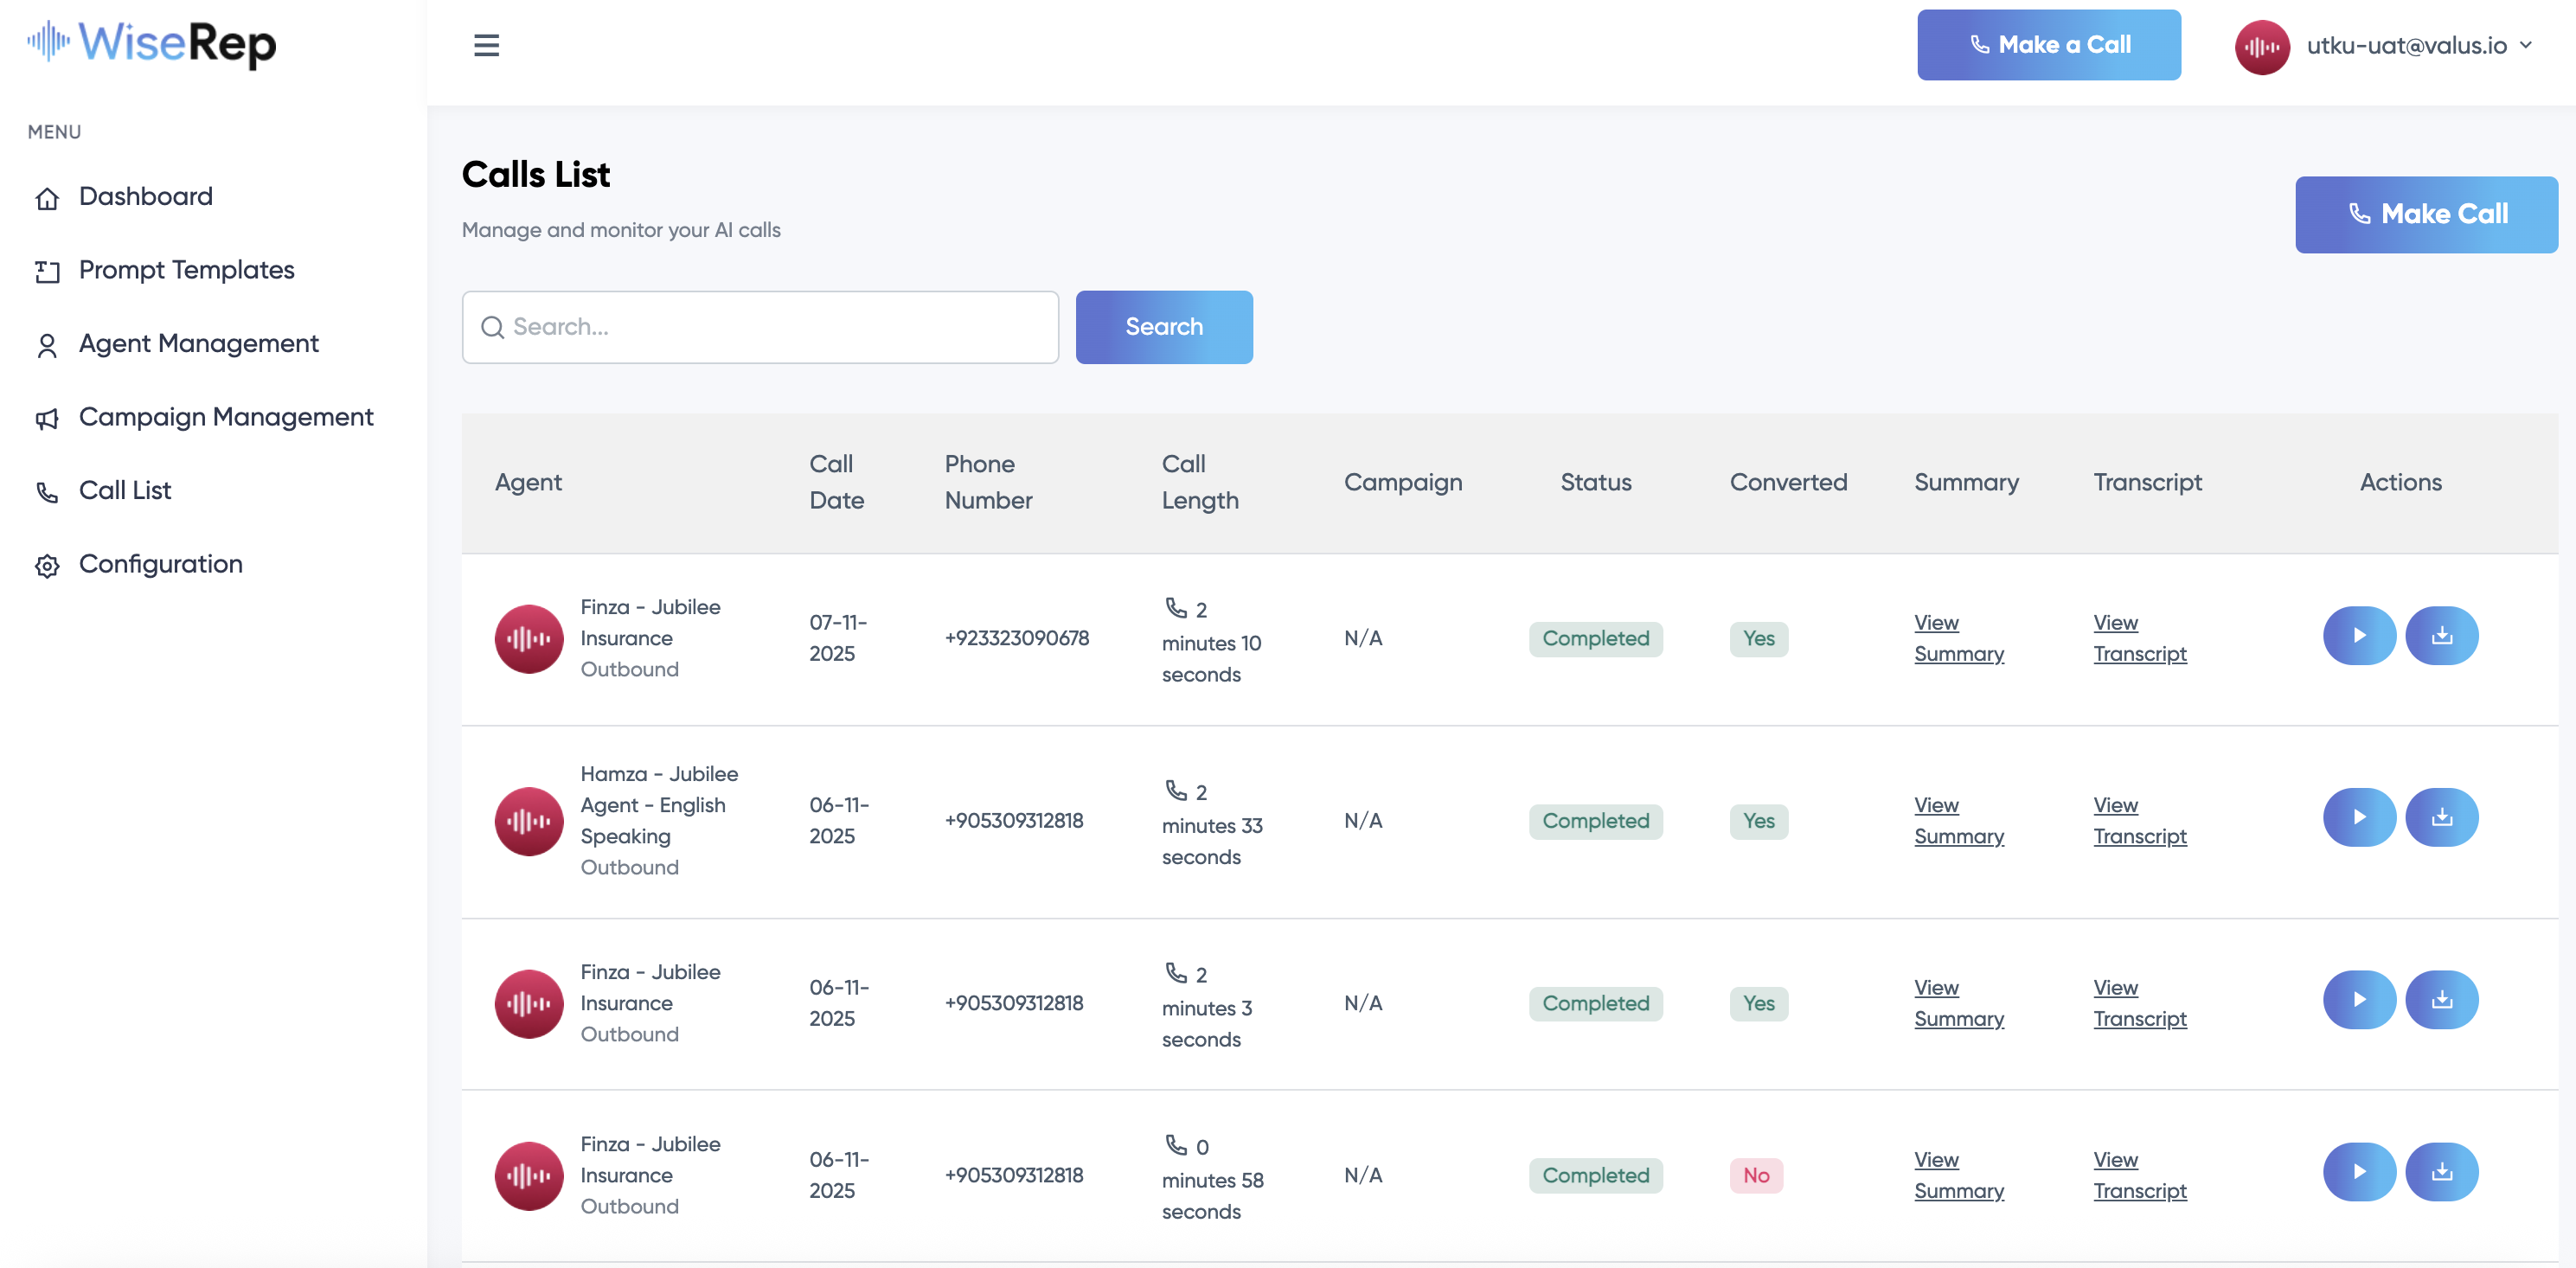The image size is (2576, 1268).
Task: Select the Call List phone icon
Action: pos(47,492)
